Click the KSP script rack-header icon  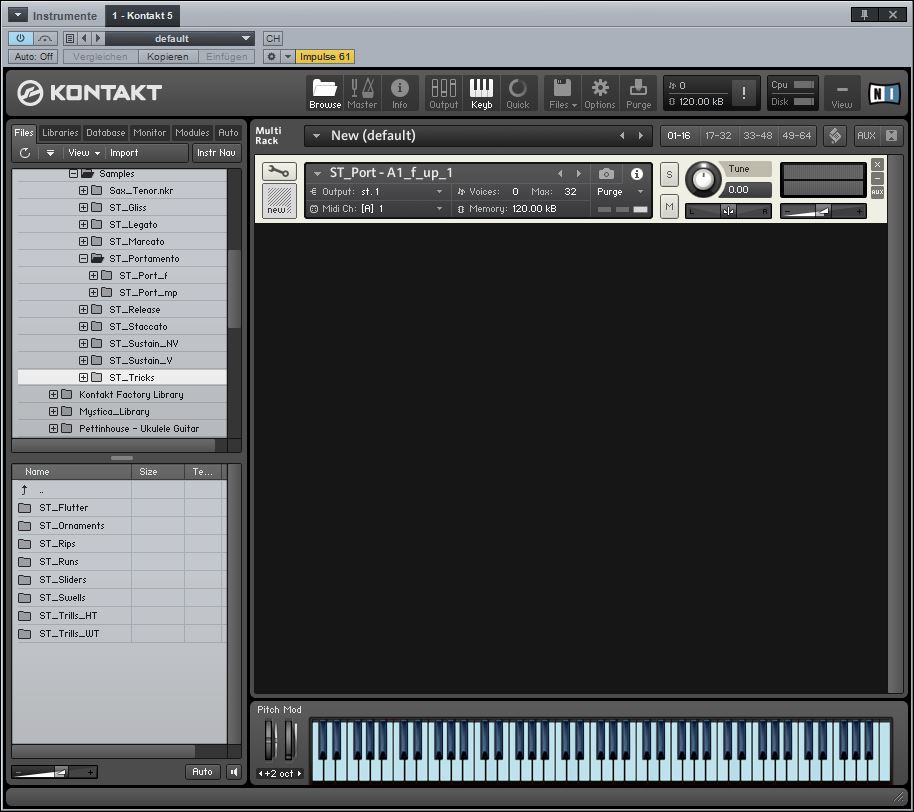[x=835, y=136]
